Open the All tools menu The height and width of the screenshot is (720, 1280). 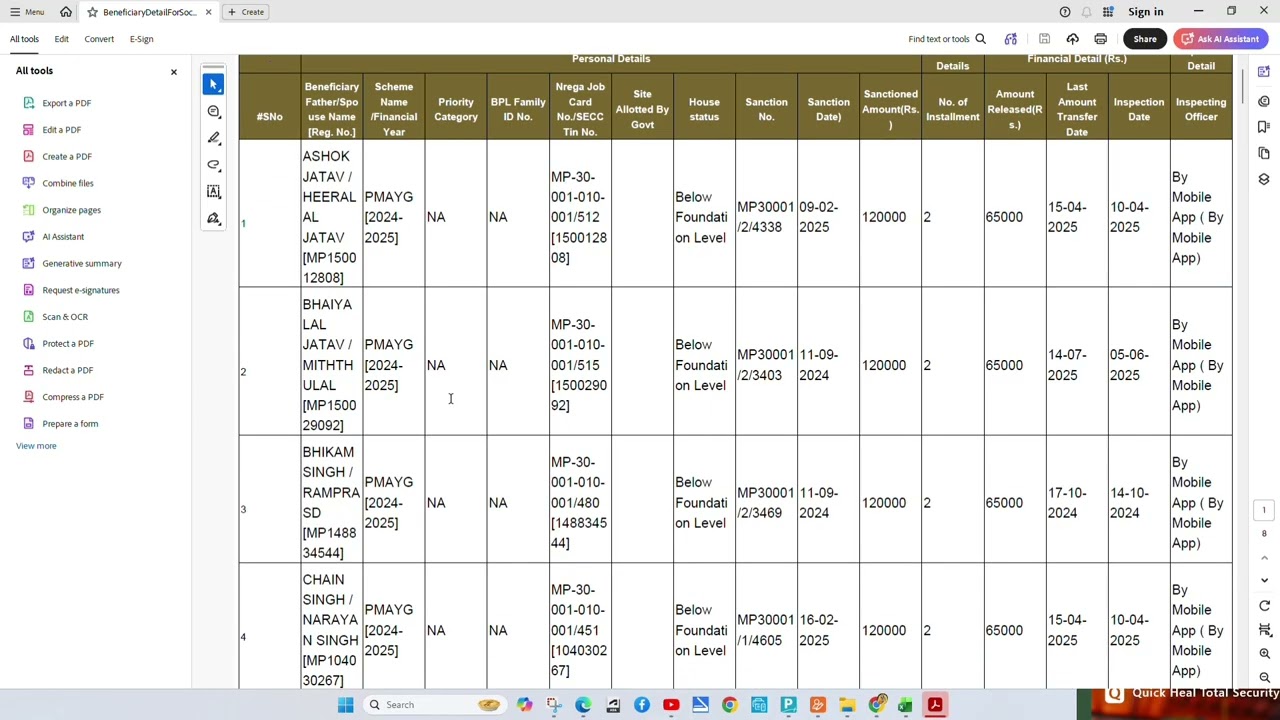24,39
